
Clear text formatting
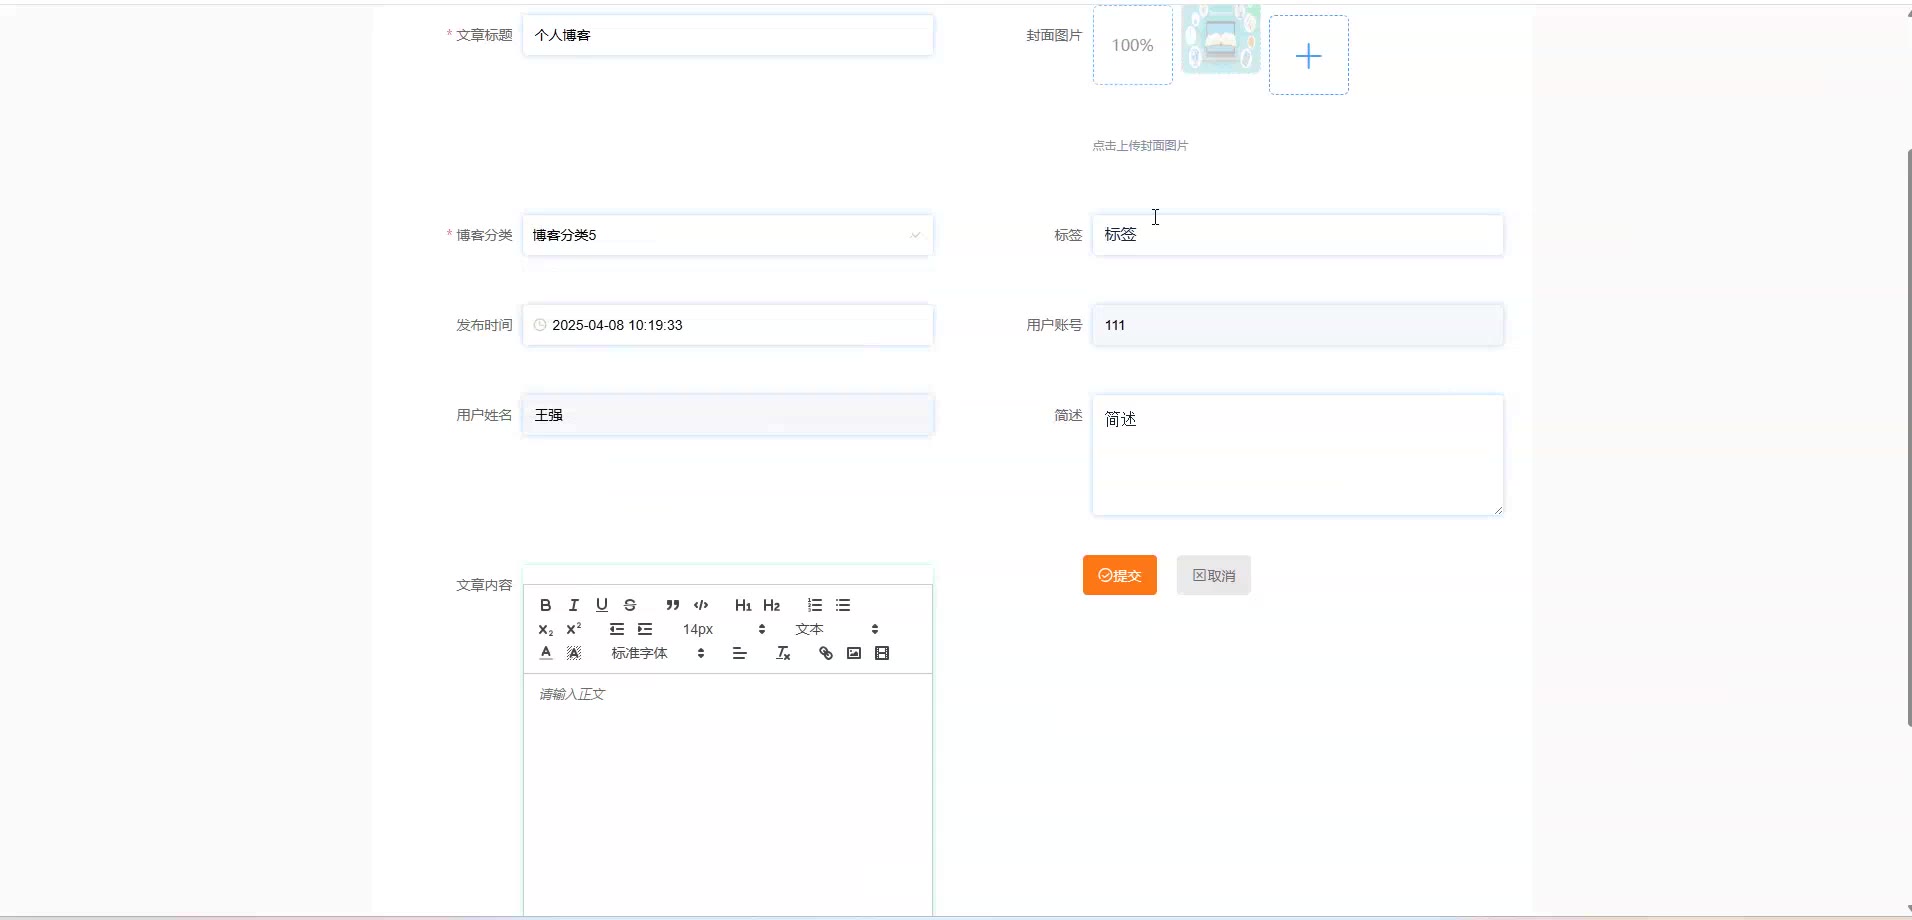pyautogui.click(x=783, y=653)
